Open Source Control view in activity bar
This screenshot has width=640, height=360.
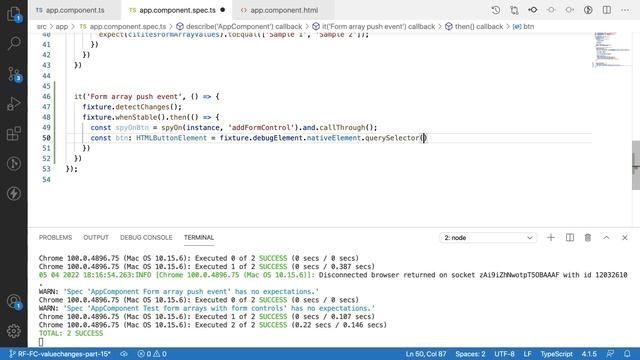[x=14, y=73]
